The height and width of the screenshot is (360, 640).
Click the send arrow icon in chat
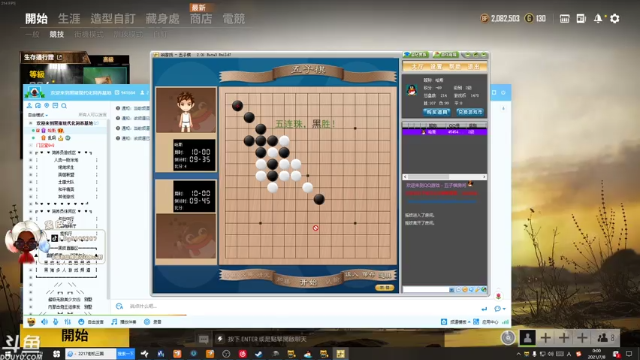pyautogui.click(x=484, y=309)
